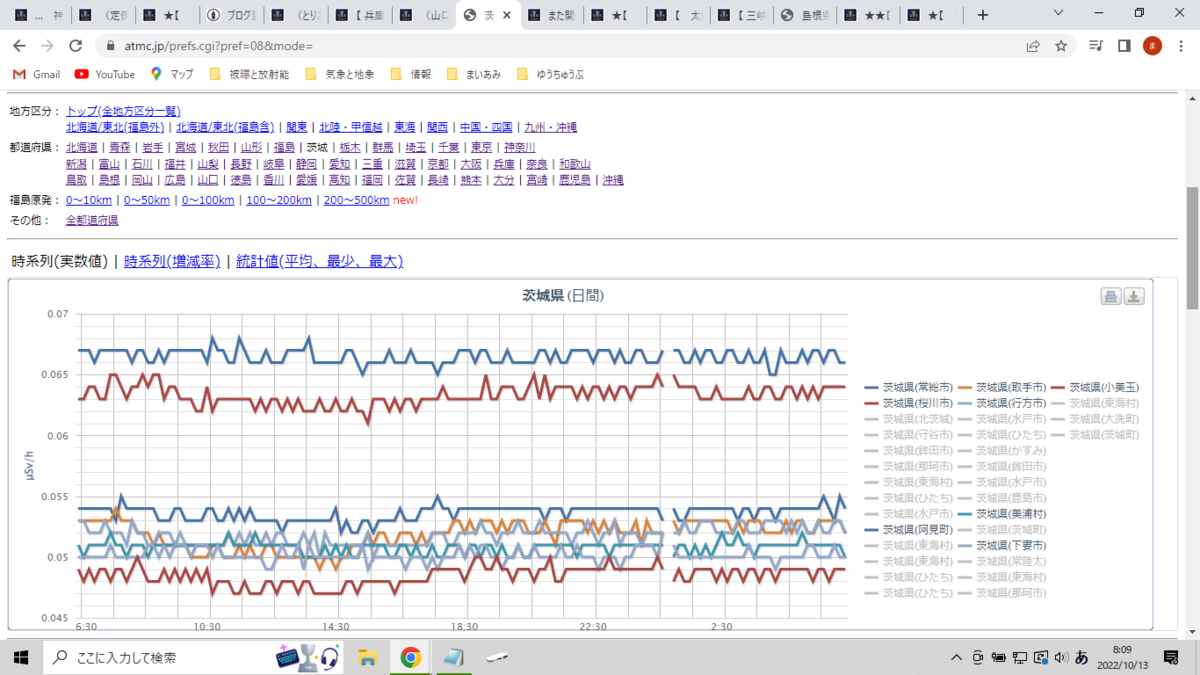Print the Ibaraki chart
Screen dimensions: 1200x675
[x=1111, y=297]
